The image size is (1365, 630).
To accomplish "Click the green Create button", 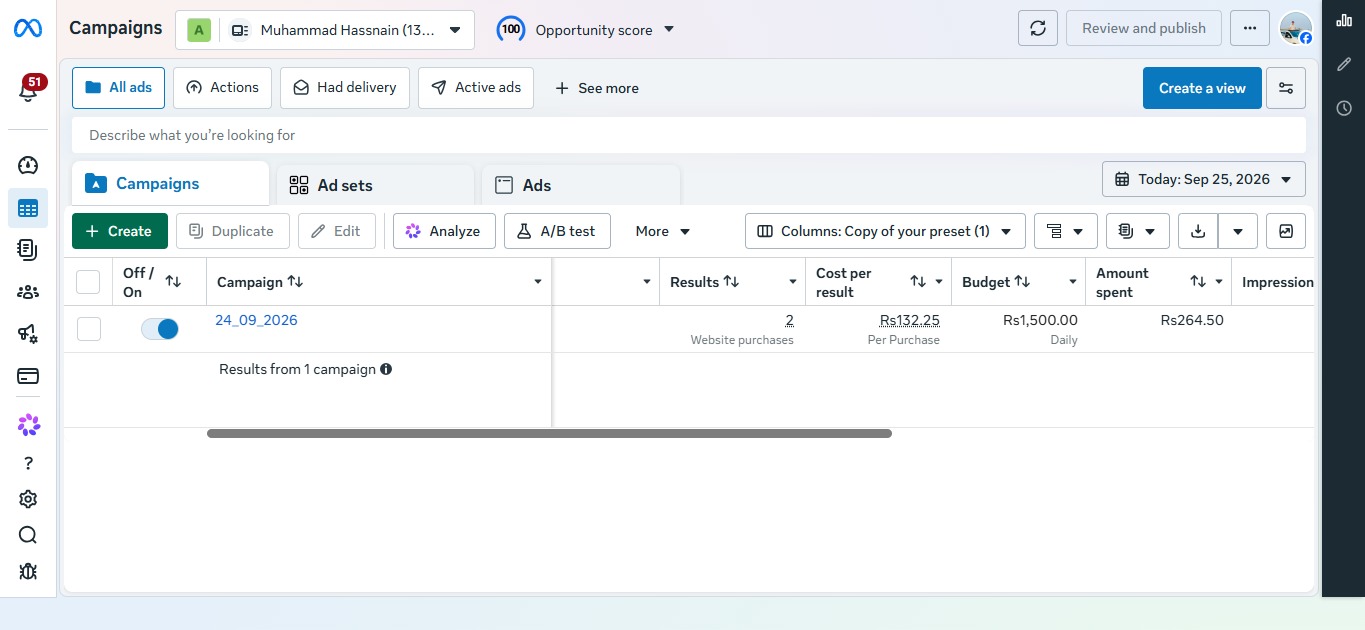I will point(120,231).
